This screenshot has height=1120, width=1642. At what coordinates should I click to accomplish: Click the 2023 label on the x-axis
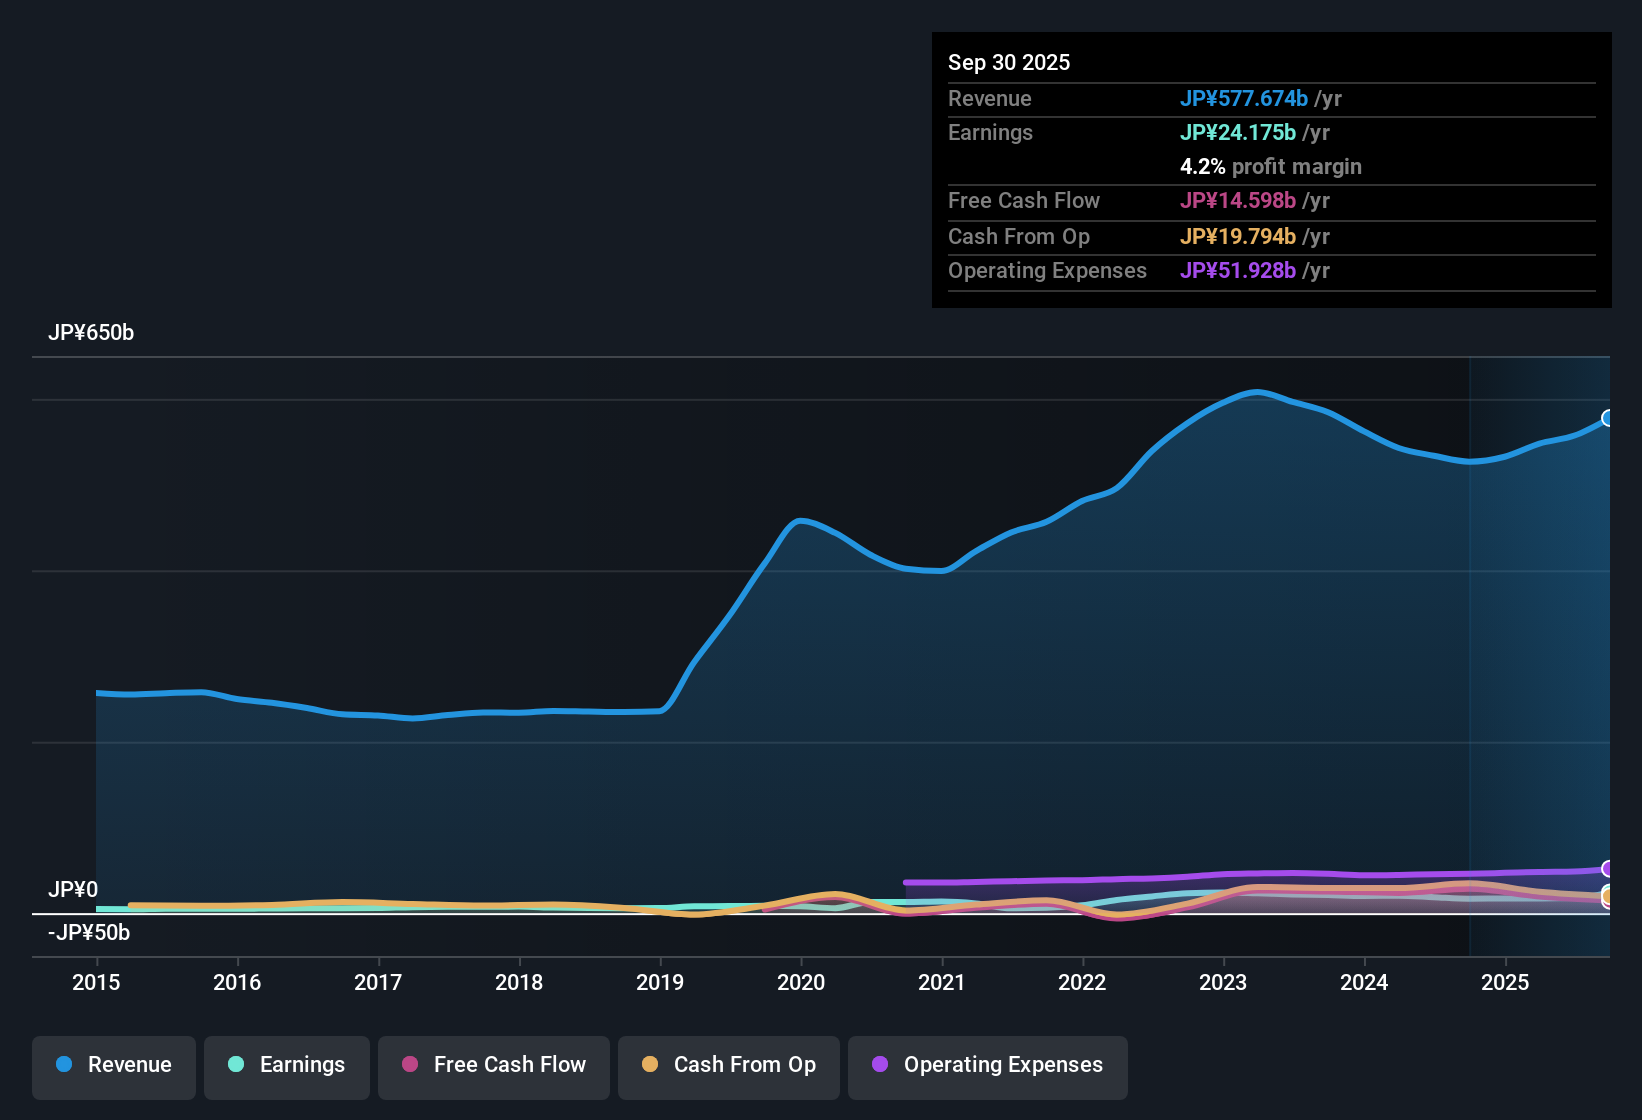(x=1223, y=982)
